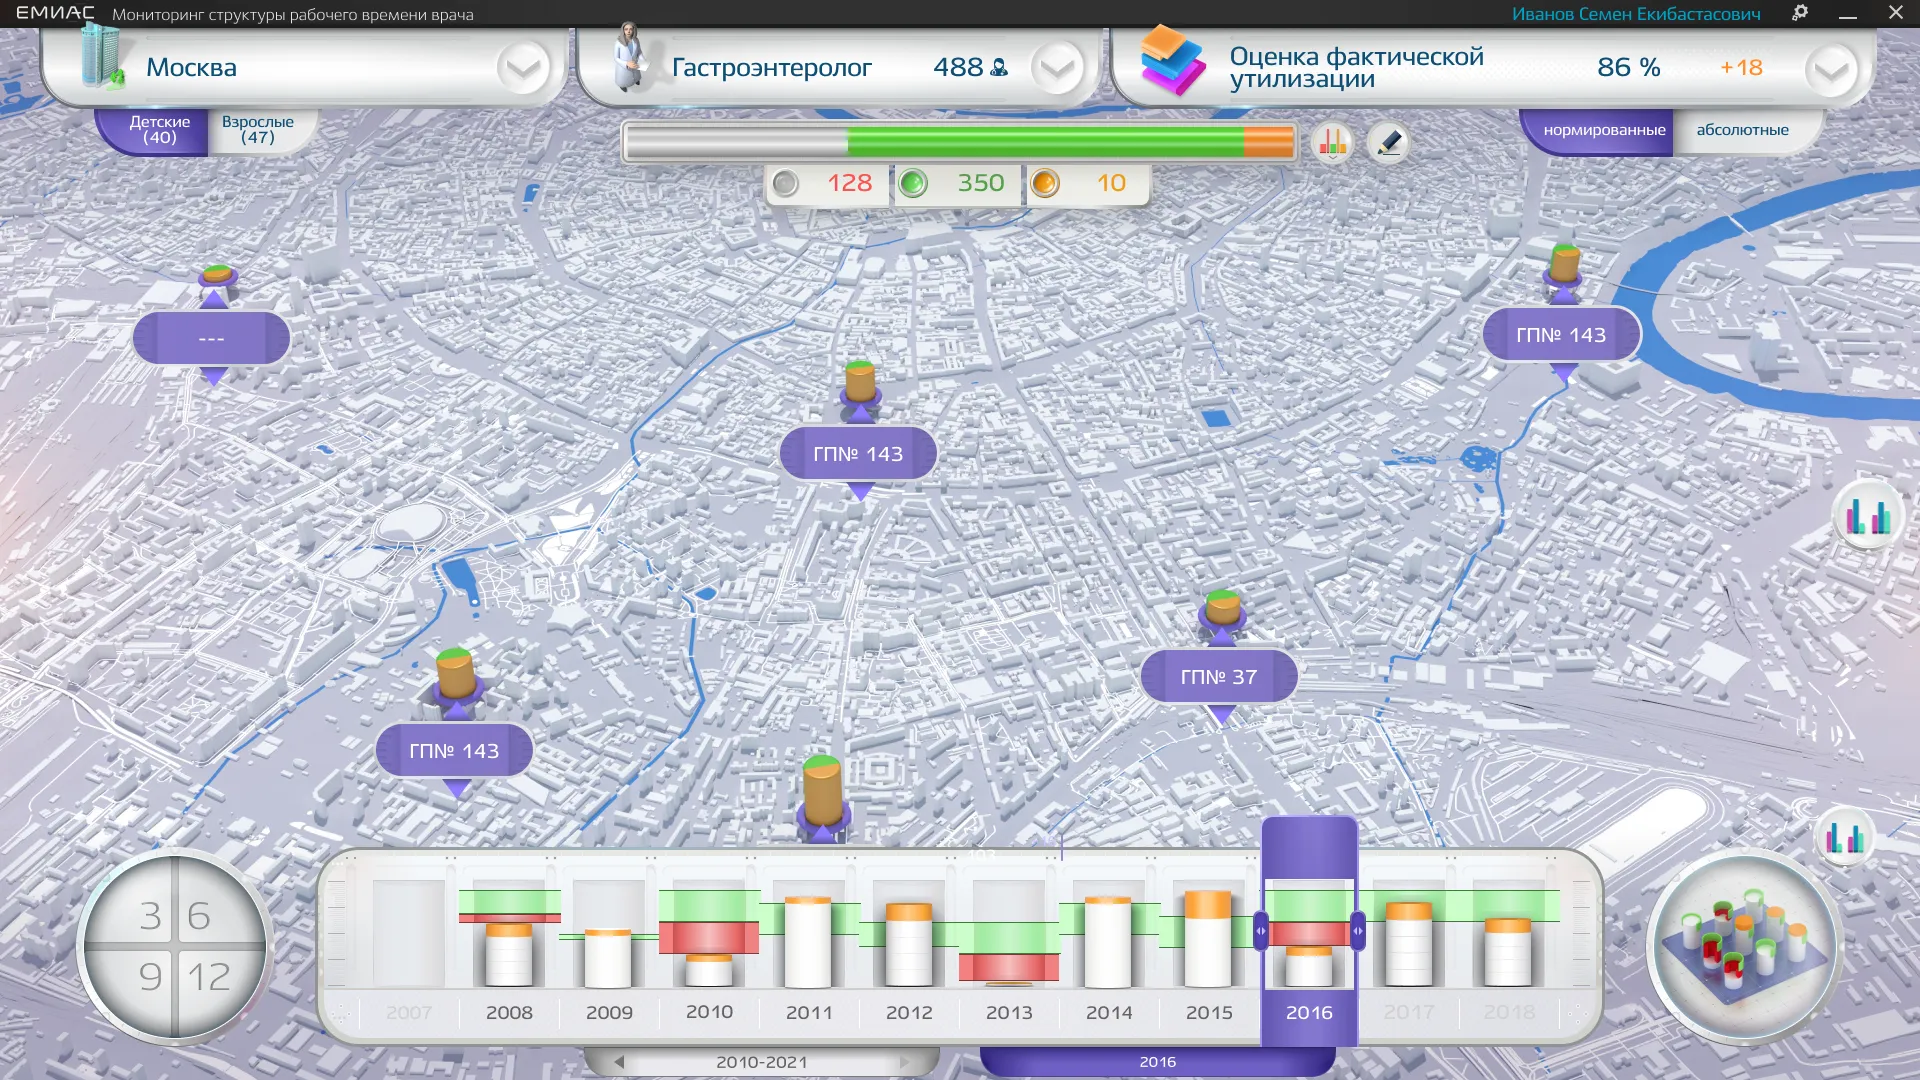1920x1080 pixels.
Task: Click the ГП№ 37 map label
Action: [1218, 677]
